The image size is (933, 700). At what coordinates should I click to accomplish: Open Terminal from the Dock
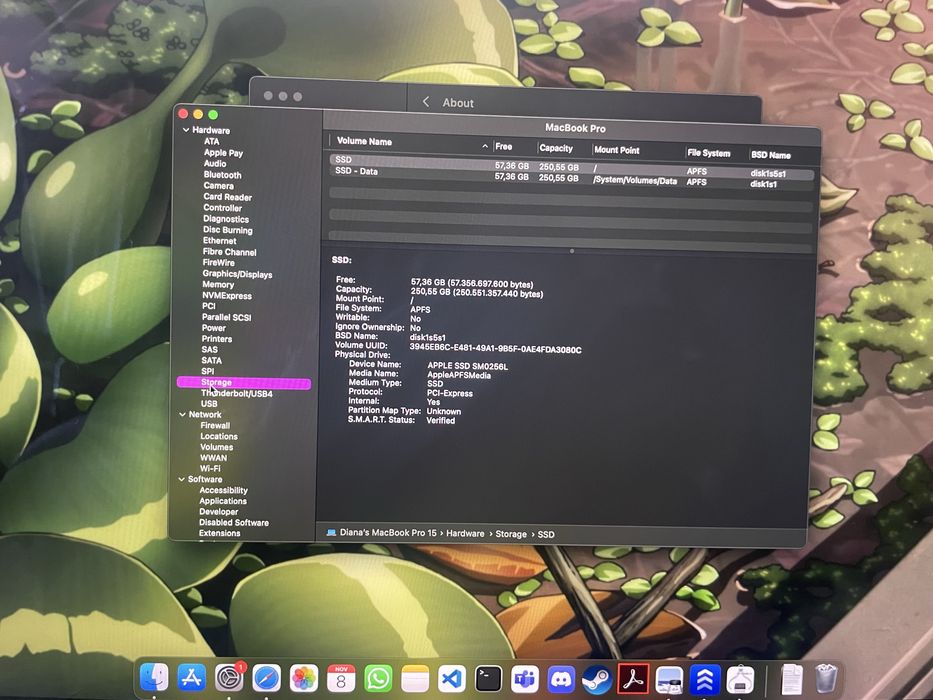(489, 679)
